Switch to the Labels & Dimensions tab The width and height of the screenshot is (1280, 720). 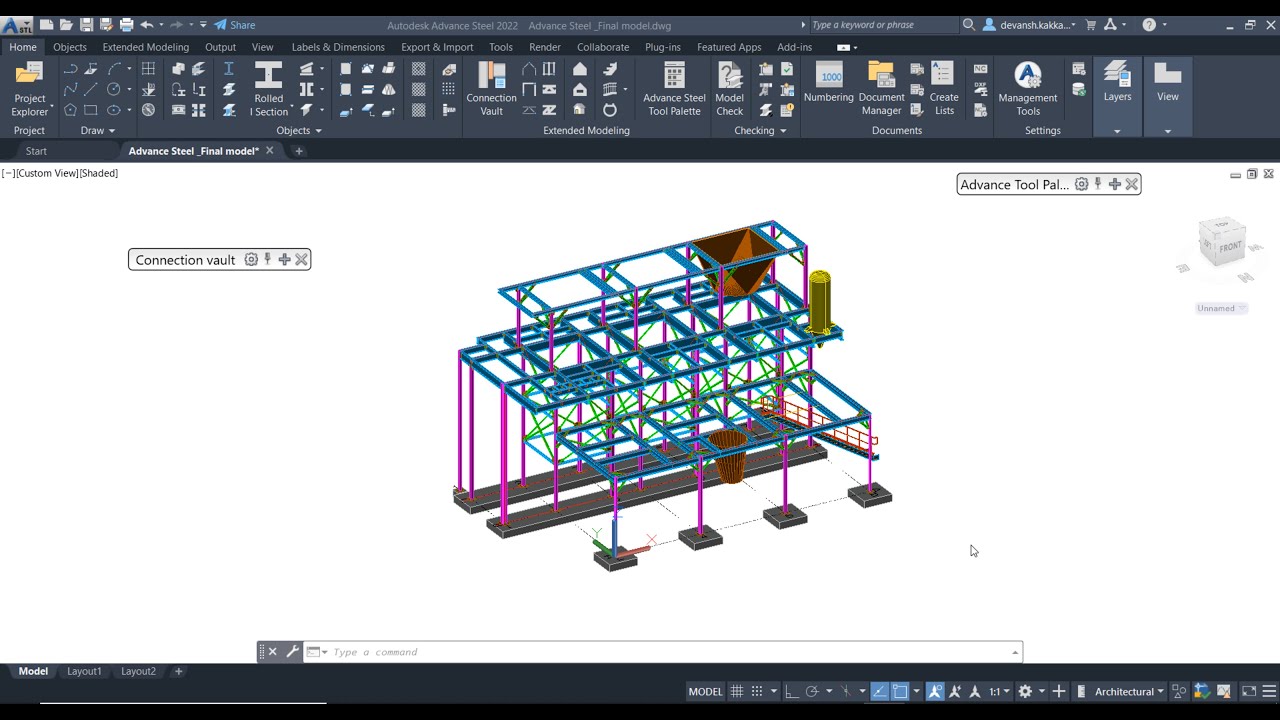tap(338, 47)
